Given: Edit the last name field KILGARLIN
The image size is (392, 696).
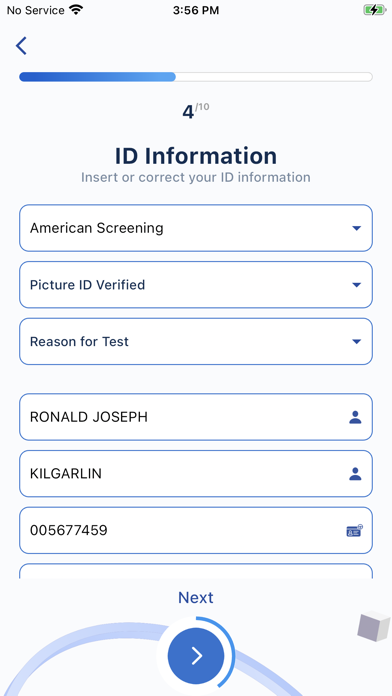Looking at the screenshot, I should pos(196,474).
